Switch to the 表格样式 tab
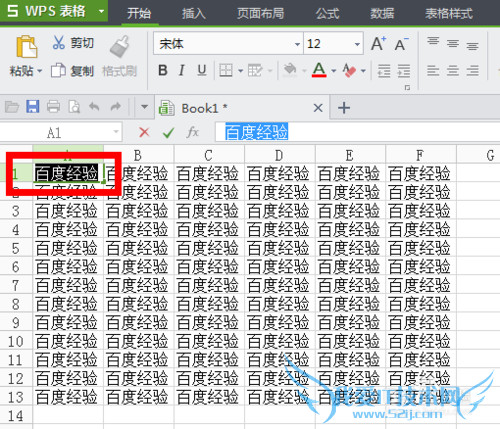The image size is (500, 429). (449, 14)
